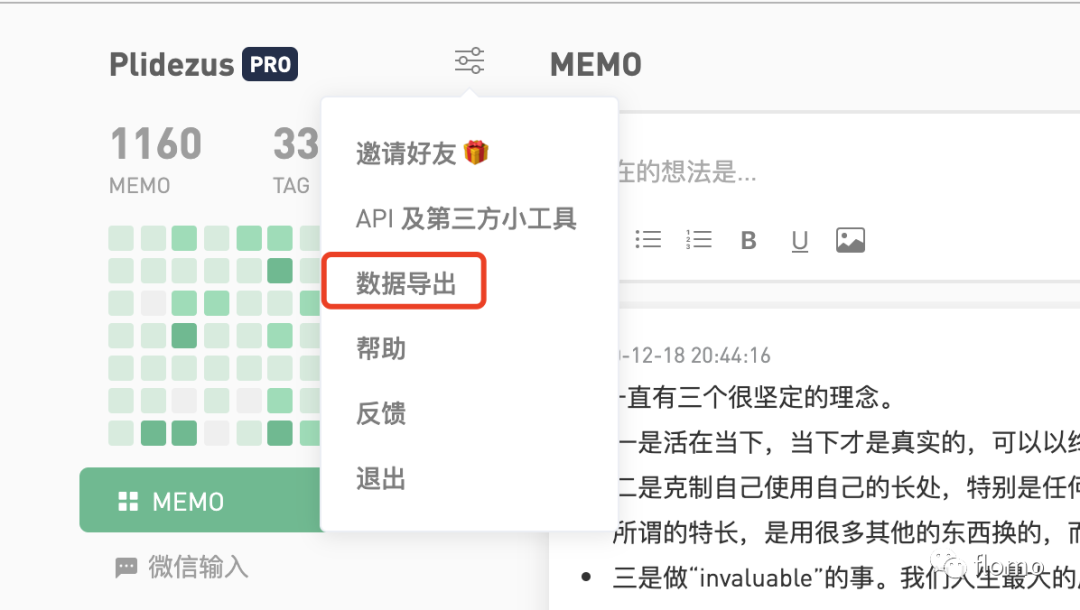Open the settings sliders icon menu
This screenshot has width=1080, height=610.
[x=469, y=61]
